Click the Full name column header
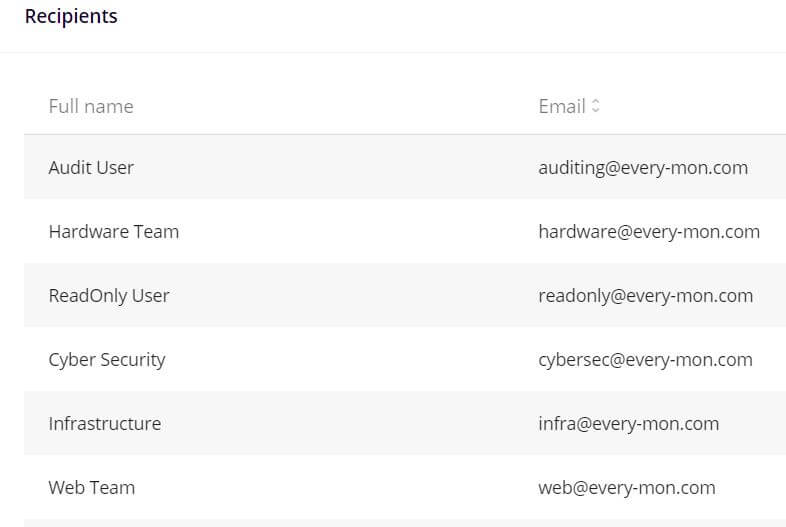Image resolution: width=786 pixels, height=527 pixels. coord(91,106)
